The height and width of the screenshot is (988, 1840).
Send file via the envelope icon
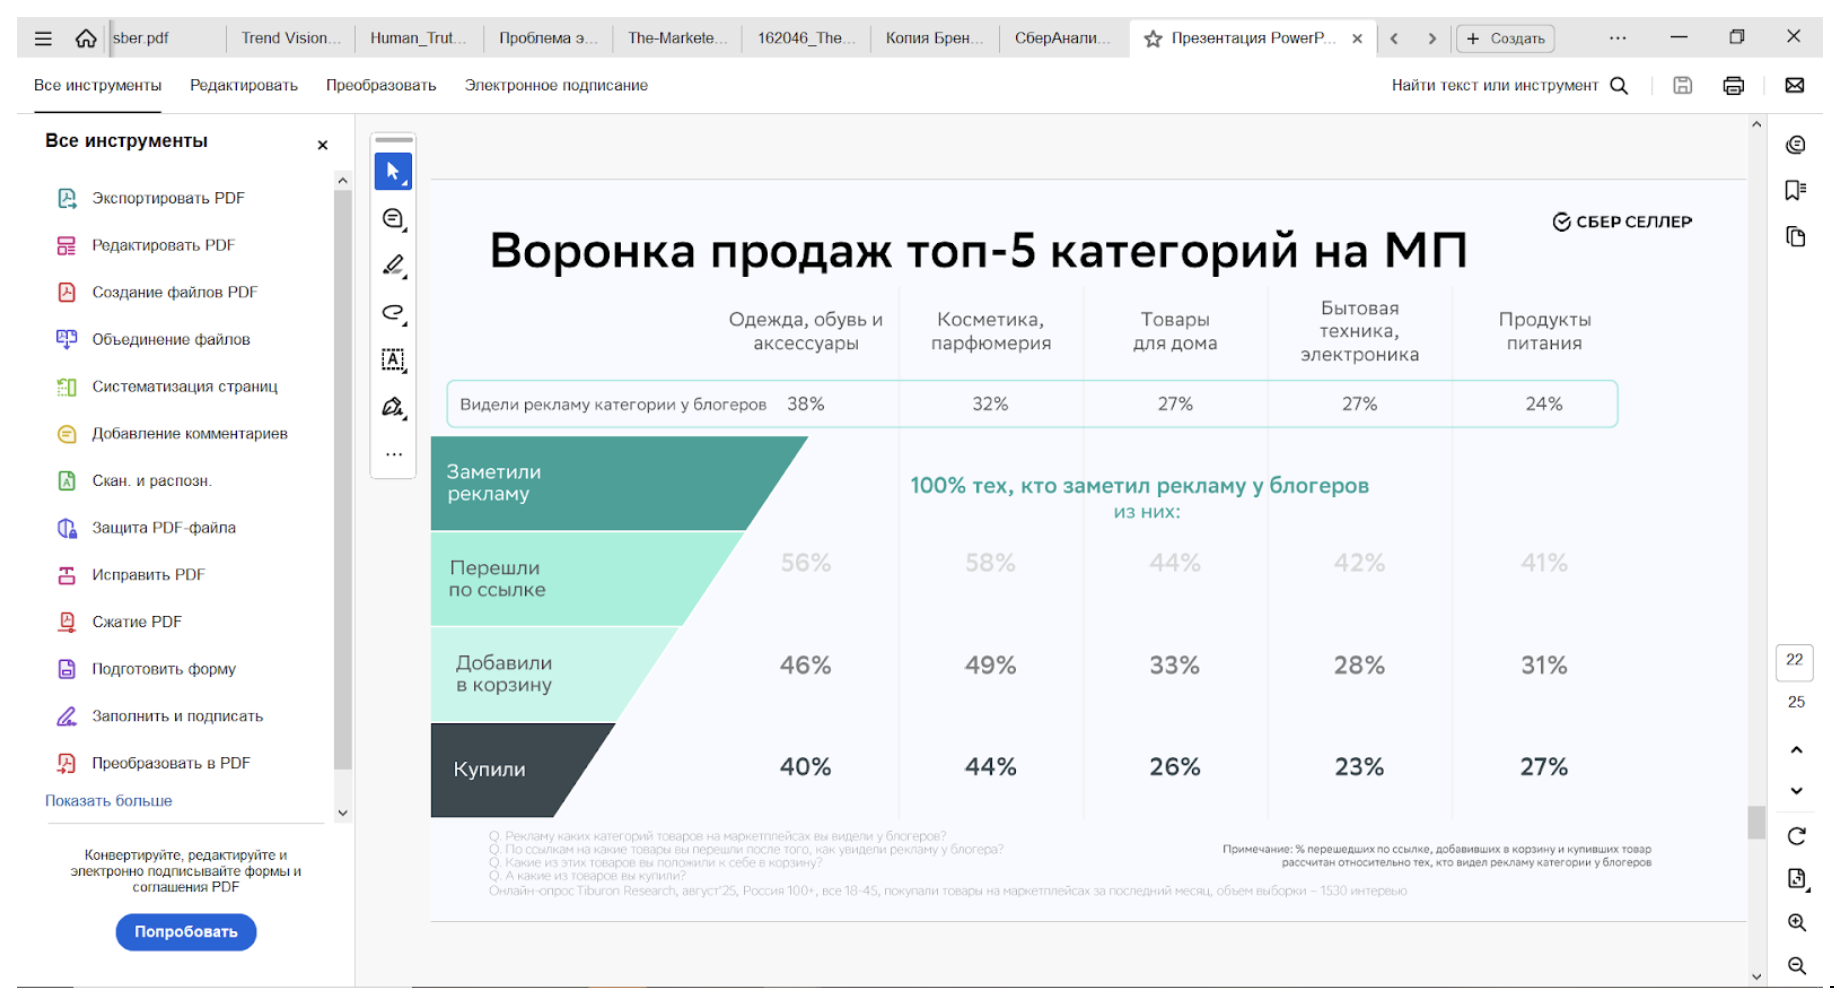pyautogui.click(x=1794, y=86)
